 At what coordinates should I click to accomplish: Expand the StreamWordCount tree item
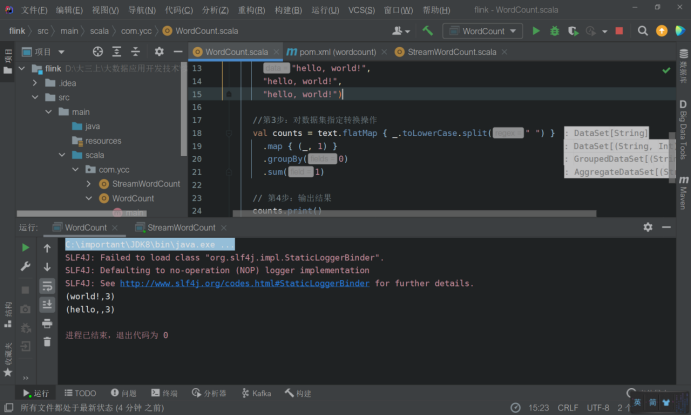pos(89,184)
